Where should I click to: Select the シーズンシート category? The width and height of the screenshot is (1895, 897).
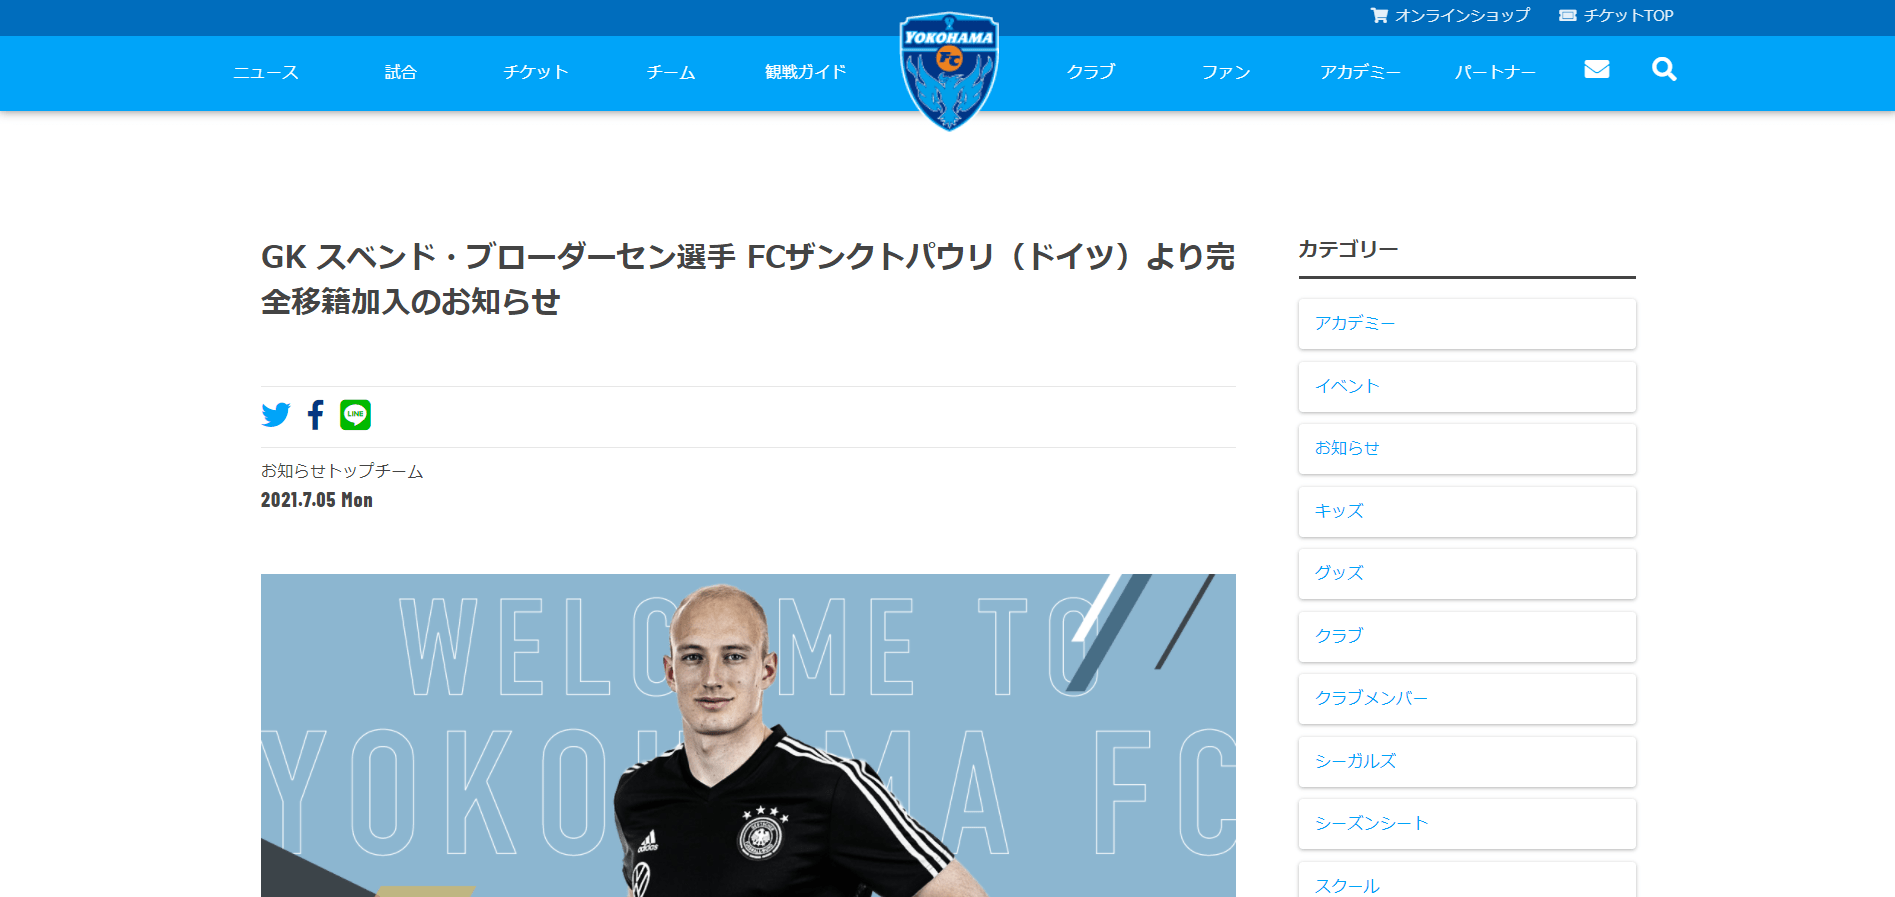pos(1467,824)
